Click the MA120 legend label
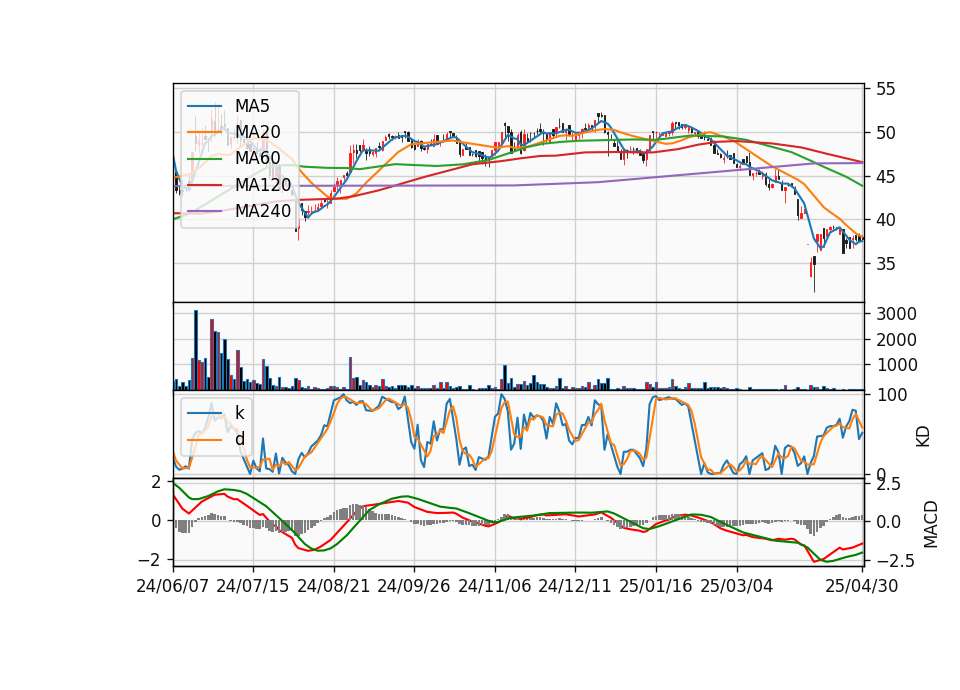 coord(263,185)
